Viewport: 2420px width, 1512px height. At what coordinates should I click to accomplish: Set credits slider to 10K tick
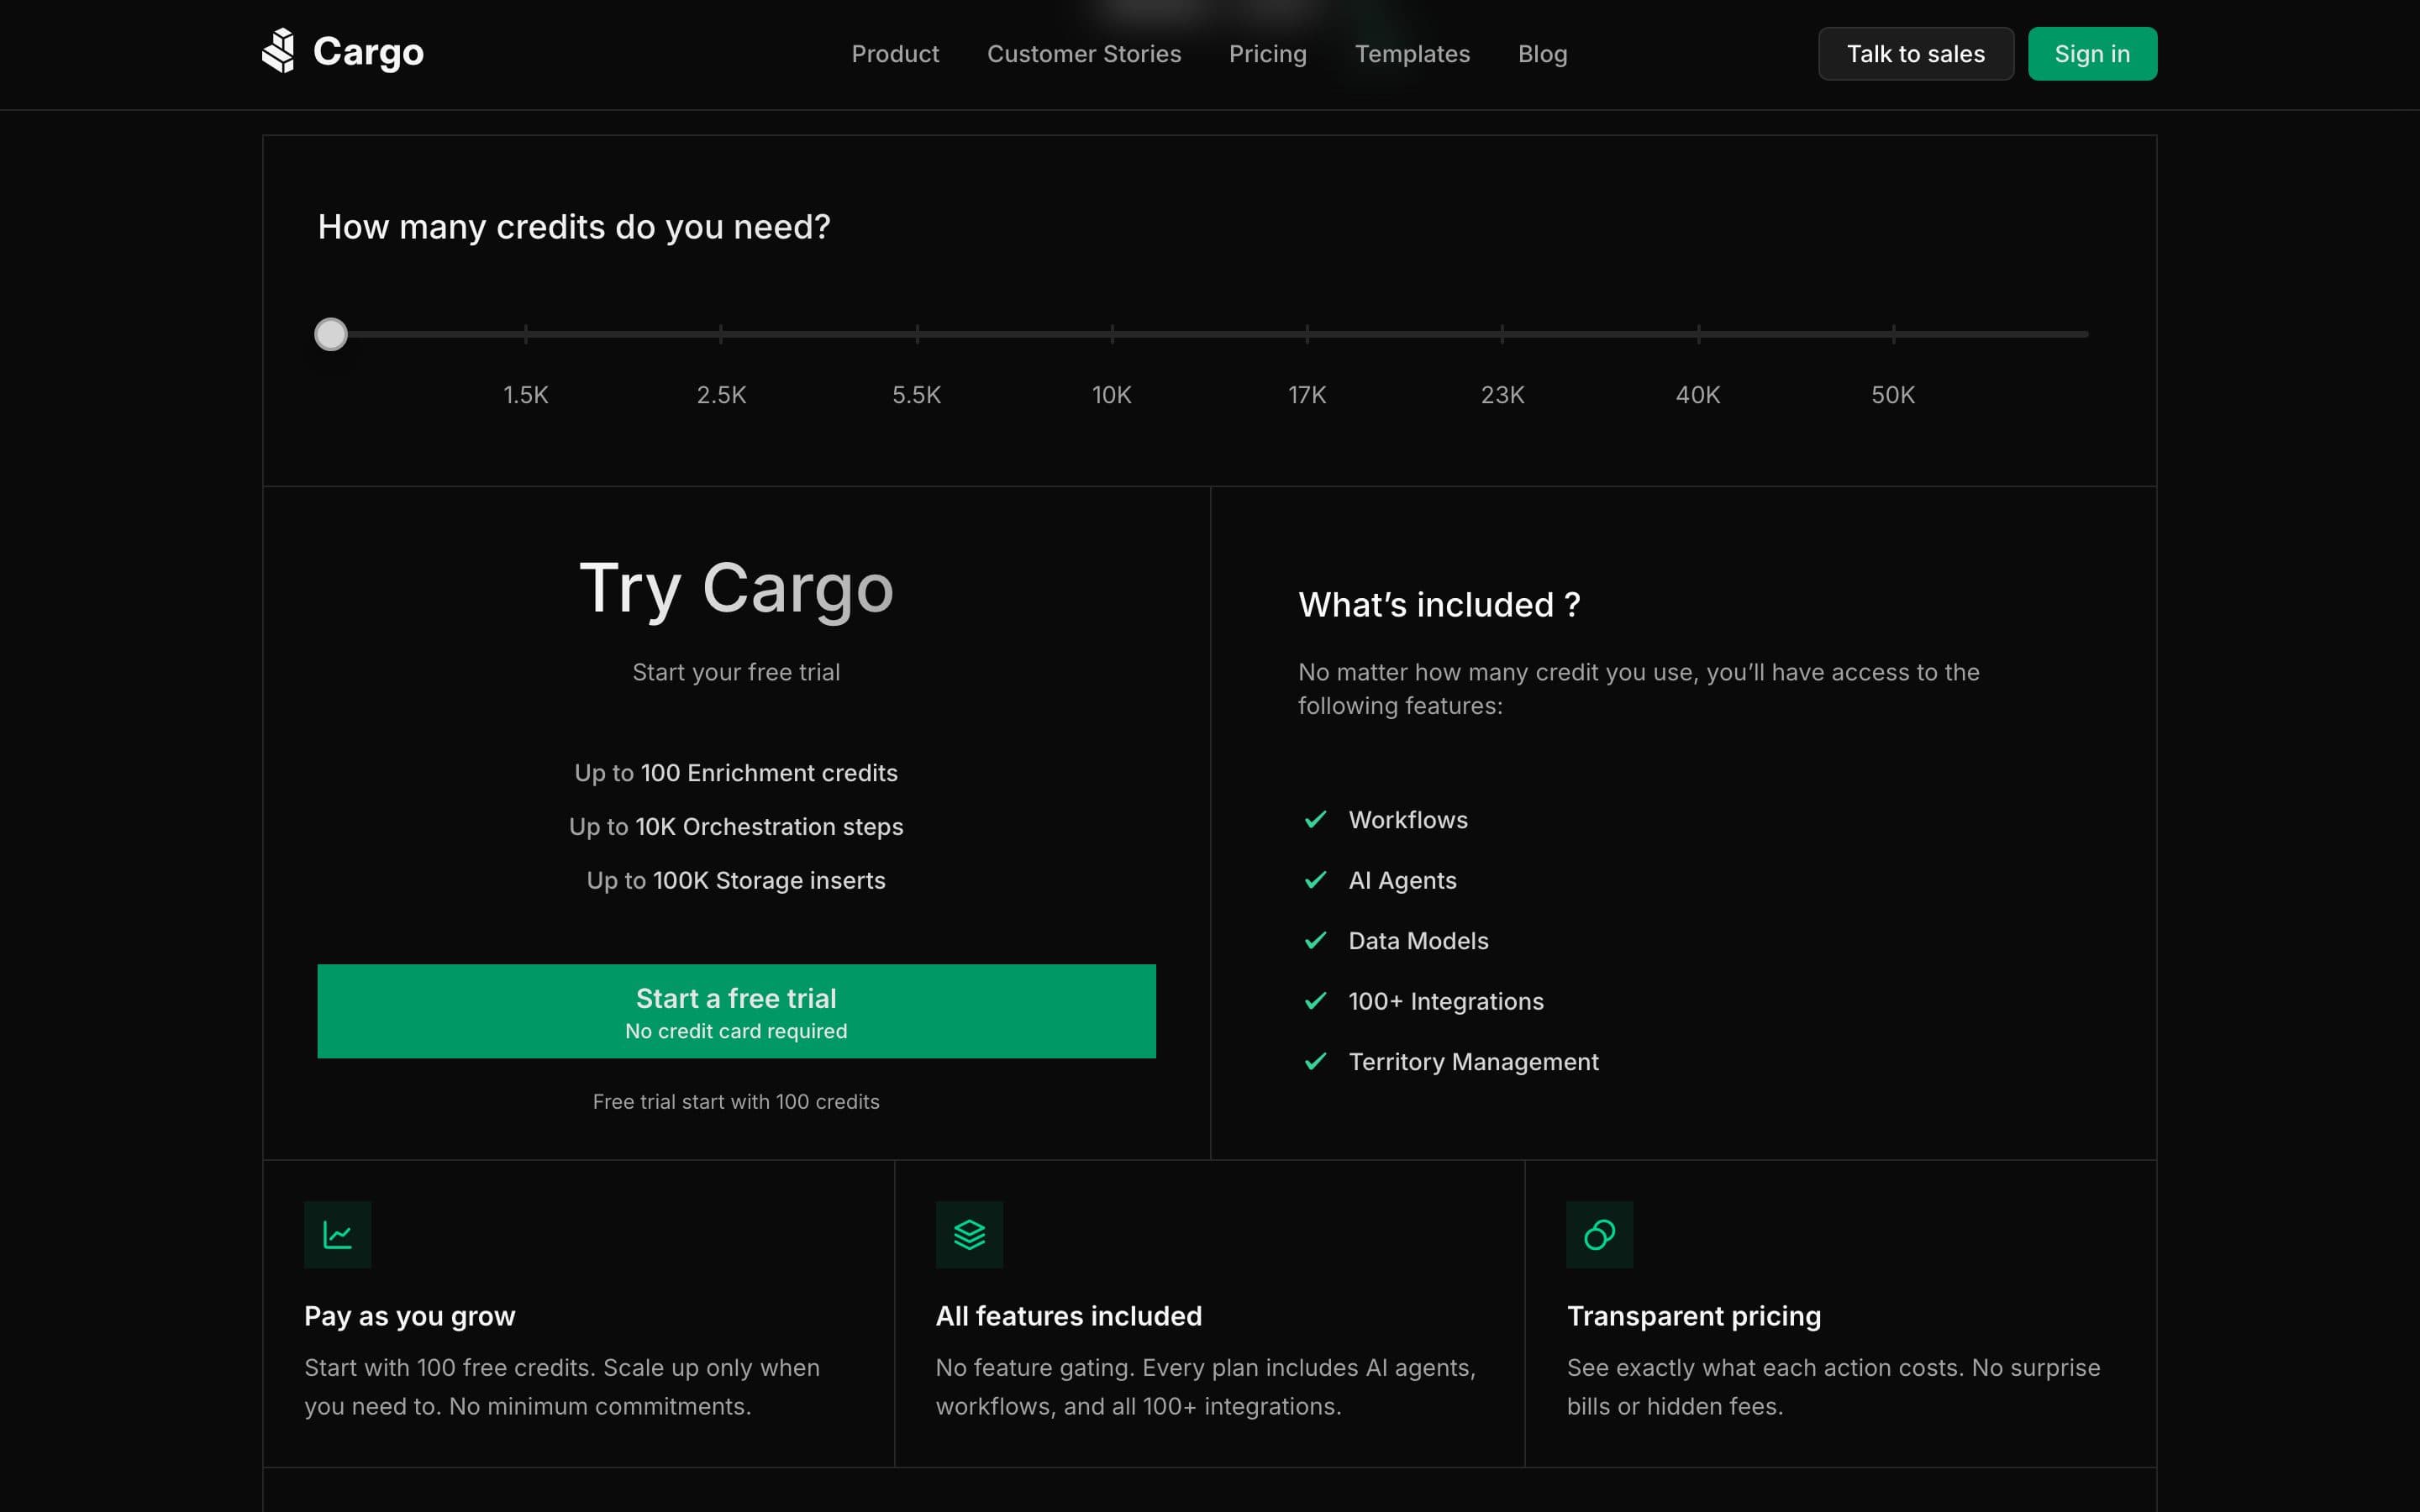tap(1112, 334)
